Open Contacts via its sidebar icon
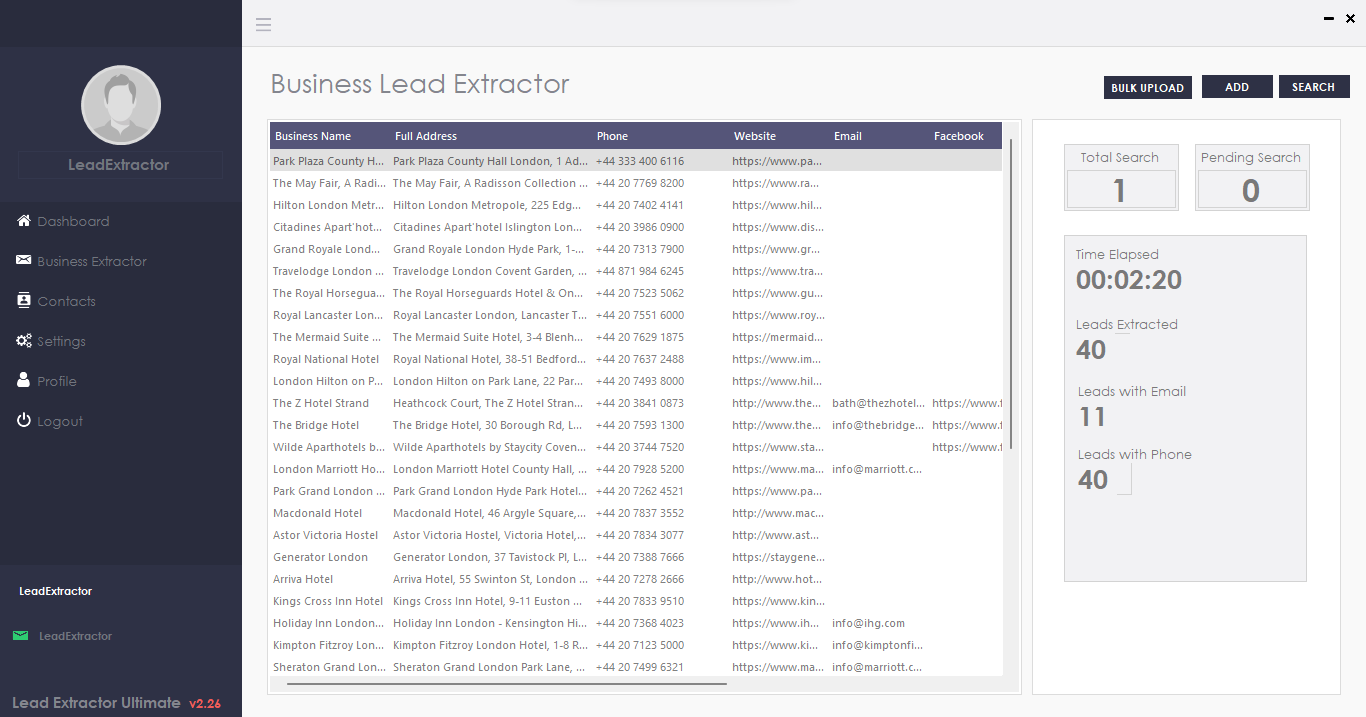 (x=24, y=301)
